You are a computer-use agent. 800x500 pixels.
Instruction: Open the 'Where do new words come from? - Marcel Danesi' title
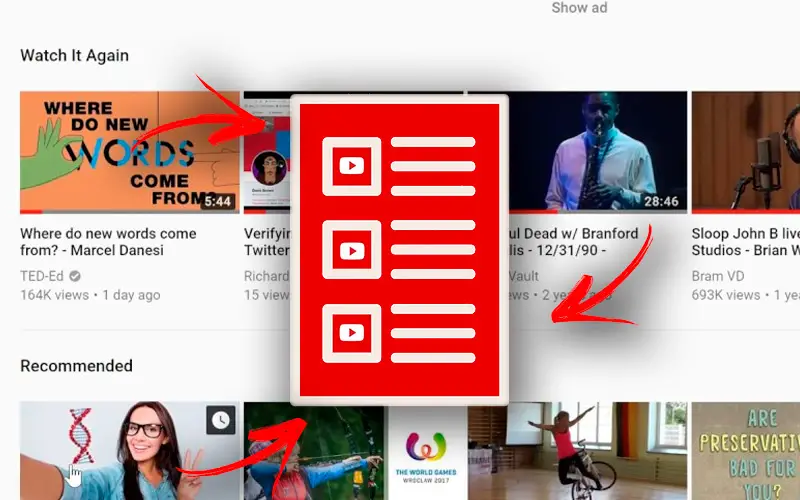click(108, 242)
